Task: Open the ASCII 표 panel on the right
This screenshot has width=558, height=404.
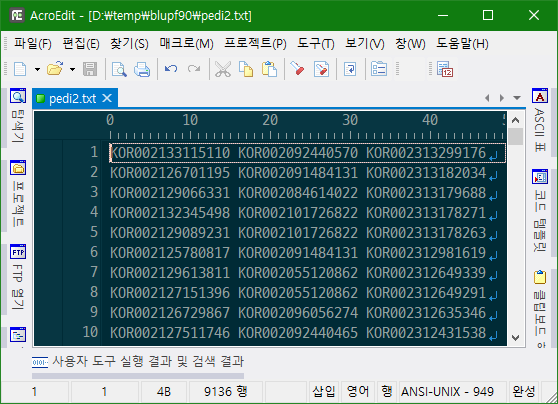Action: coord(540,120)
